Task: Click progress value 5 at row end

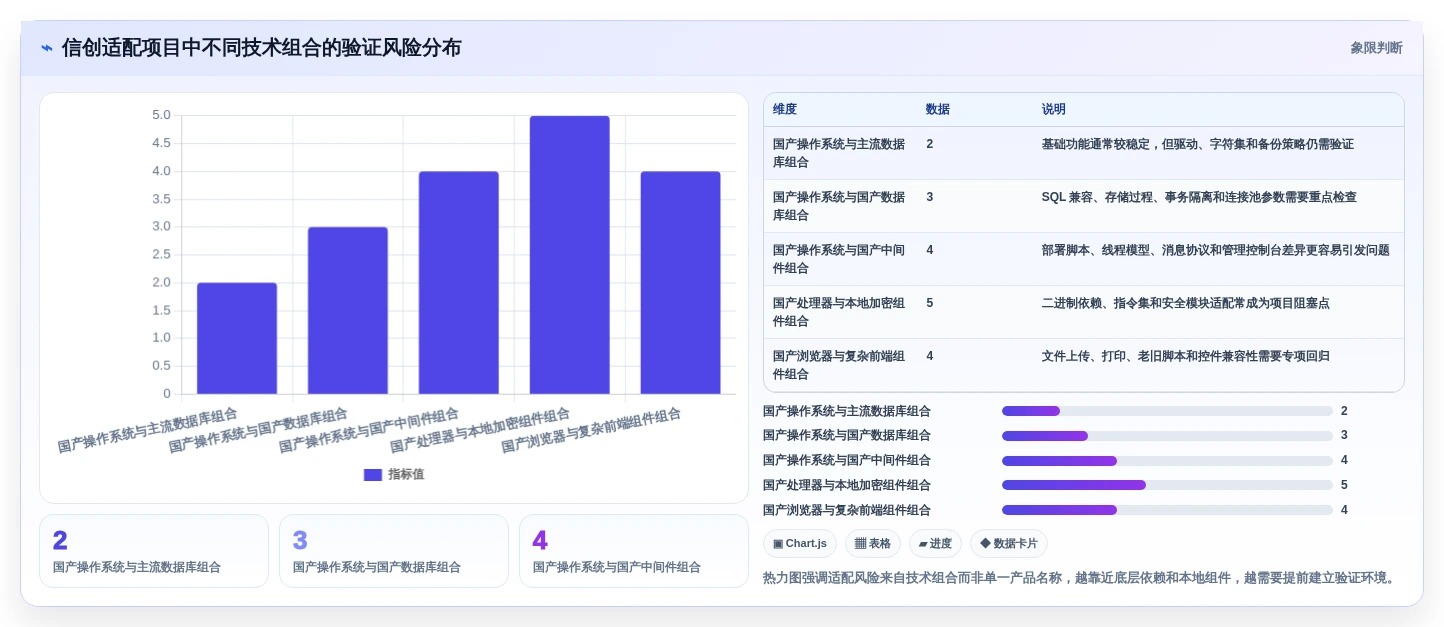Action: (1344, 485)
